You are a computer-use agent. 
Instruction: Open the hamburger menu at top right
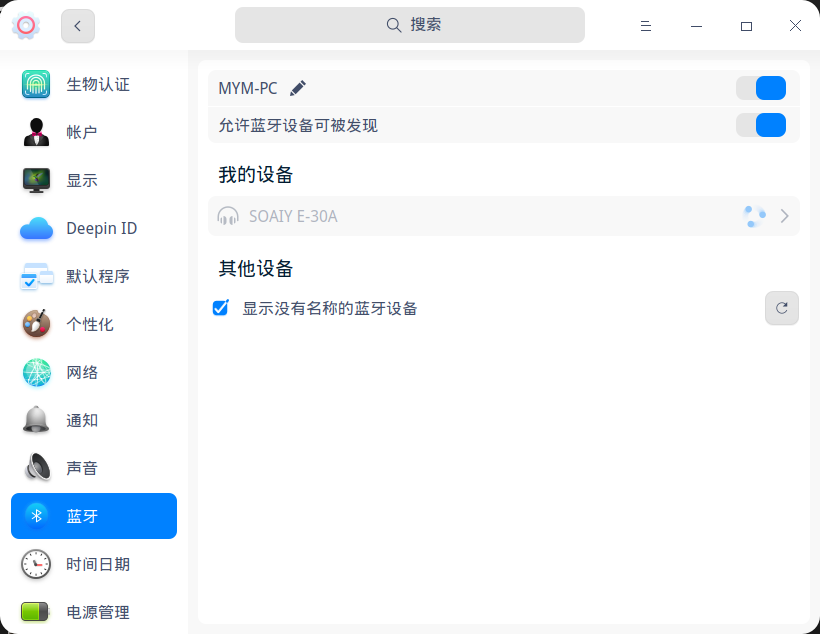pos(646,25)
